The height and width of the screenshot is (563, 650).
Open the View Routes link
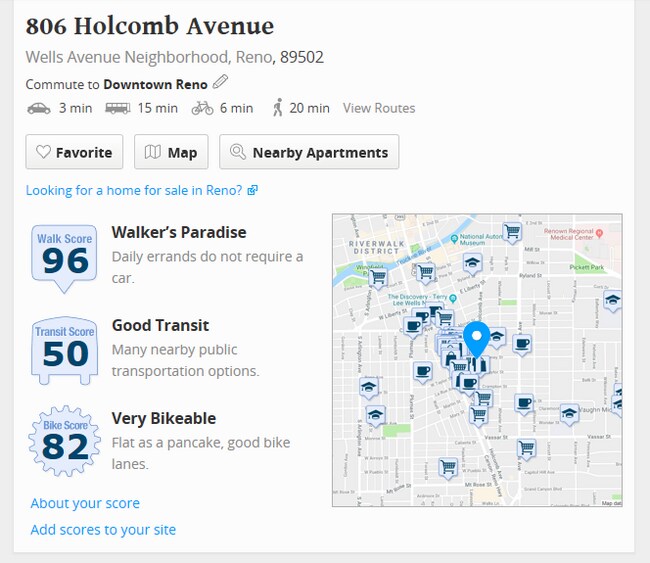[378, 108]
